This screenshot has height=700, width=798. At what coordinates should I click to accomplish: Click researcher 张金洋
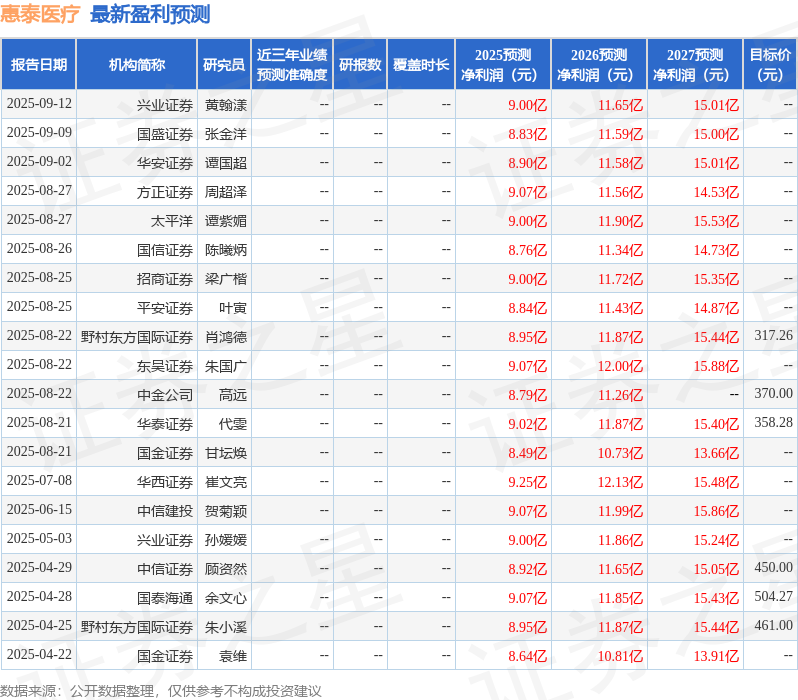[226, 134]
